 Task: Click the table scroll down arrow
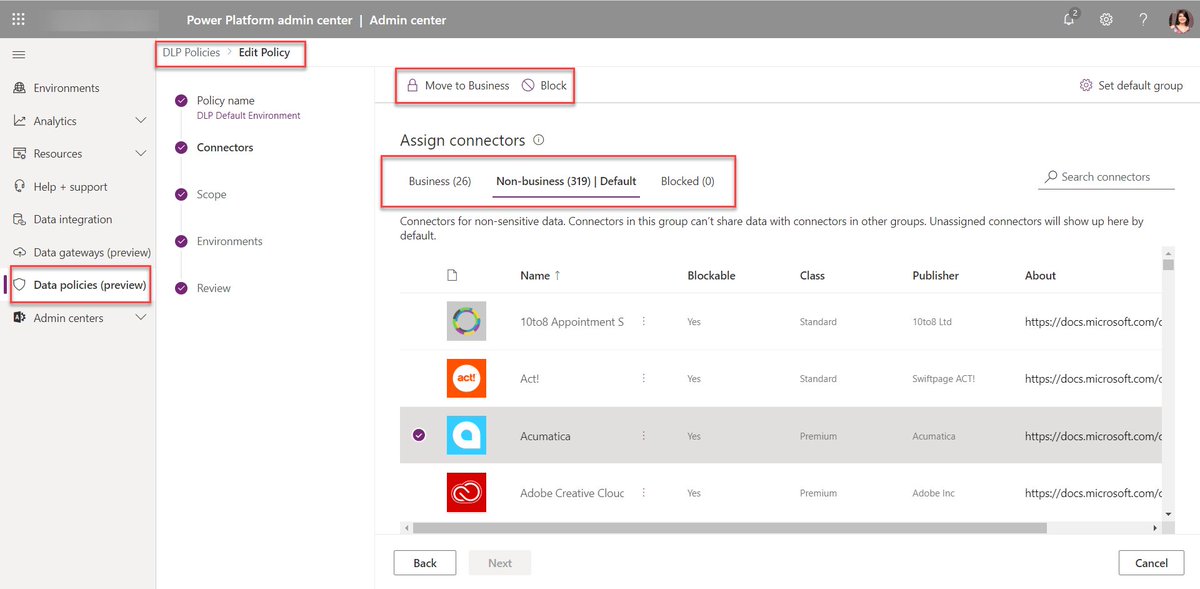(1168, 513)
